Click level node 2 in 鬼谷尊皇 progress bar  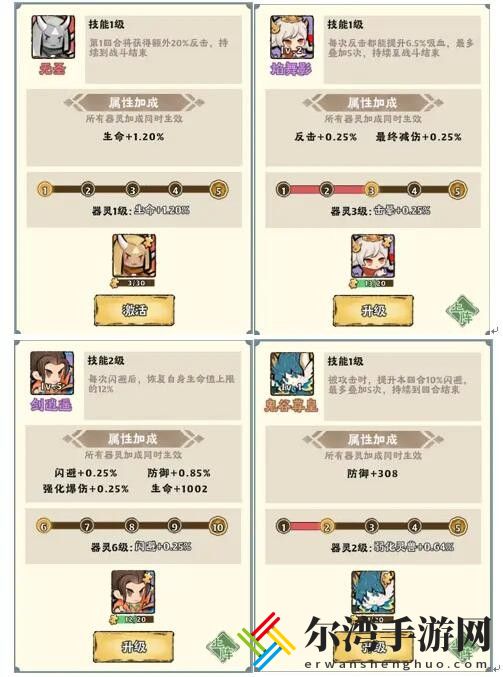327,527
